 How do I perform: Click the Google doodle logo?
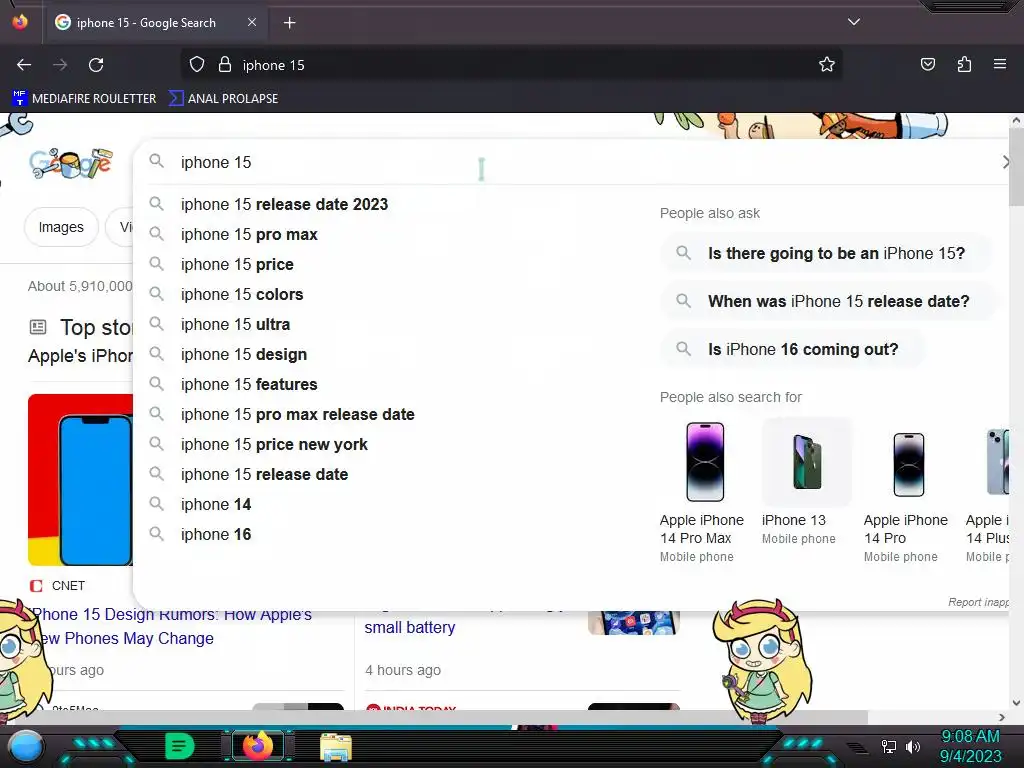tap(71, 163)
